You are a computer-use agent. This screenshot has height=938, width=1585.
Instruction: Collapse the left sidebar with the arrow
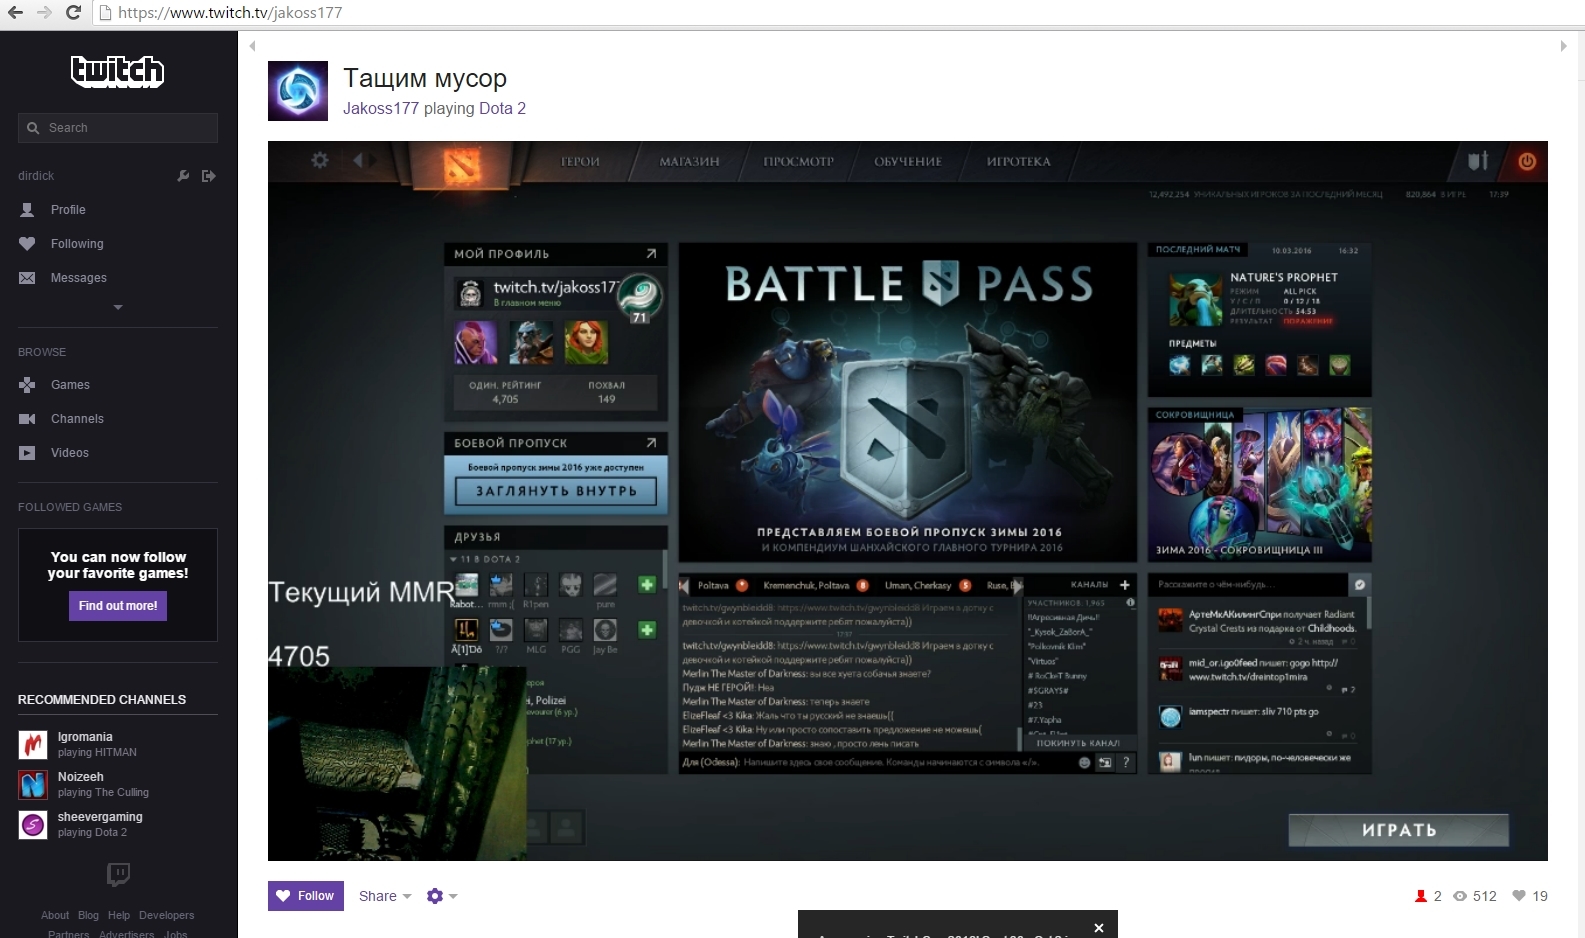pos(252,46)
